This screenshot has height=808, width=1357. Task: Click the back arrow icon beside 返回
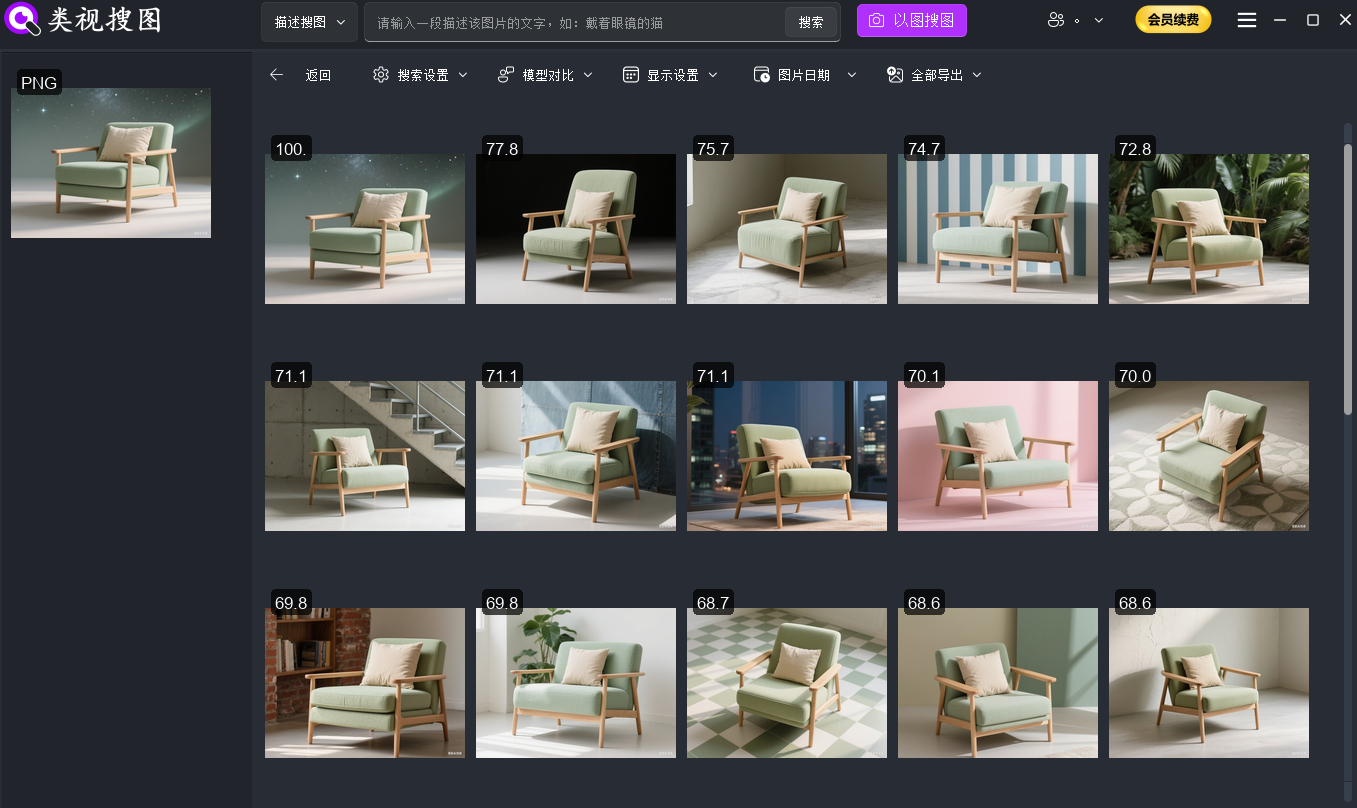277,75
